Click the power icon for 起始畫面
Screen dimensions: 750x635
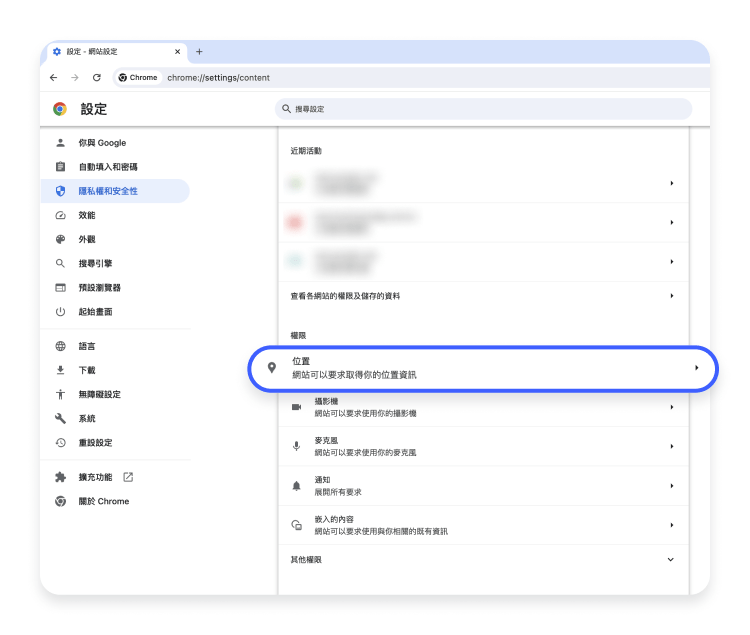pyautogui.click(x=60, y=312)
